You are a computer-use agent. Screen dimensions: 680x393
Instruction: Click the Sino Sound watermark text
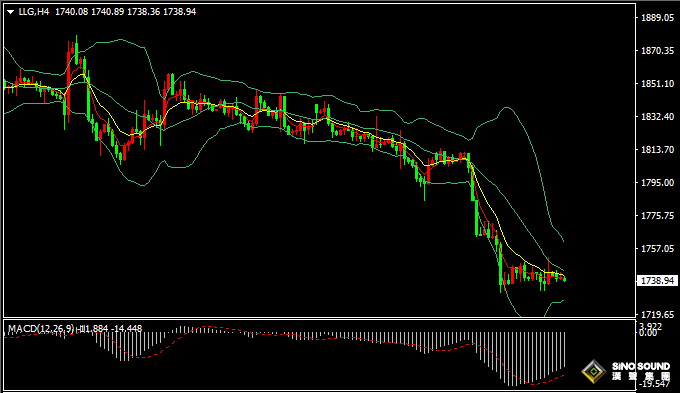click(641, 371)
